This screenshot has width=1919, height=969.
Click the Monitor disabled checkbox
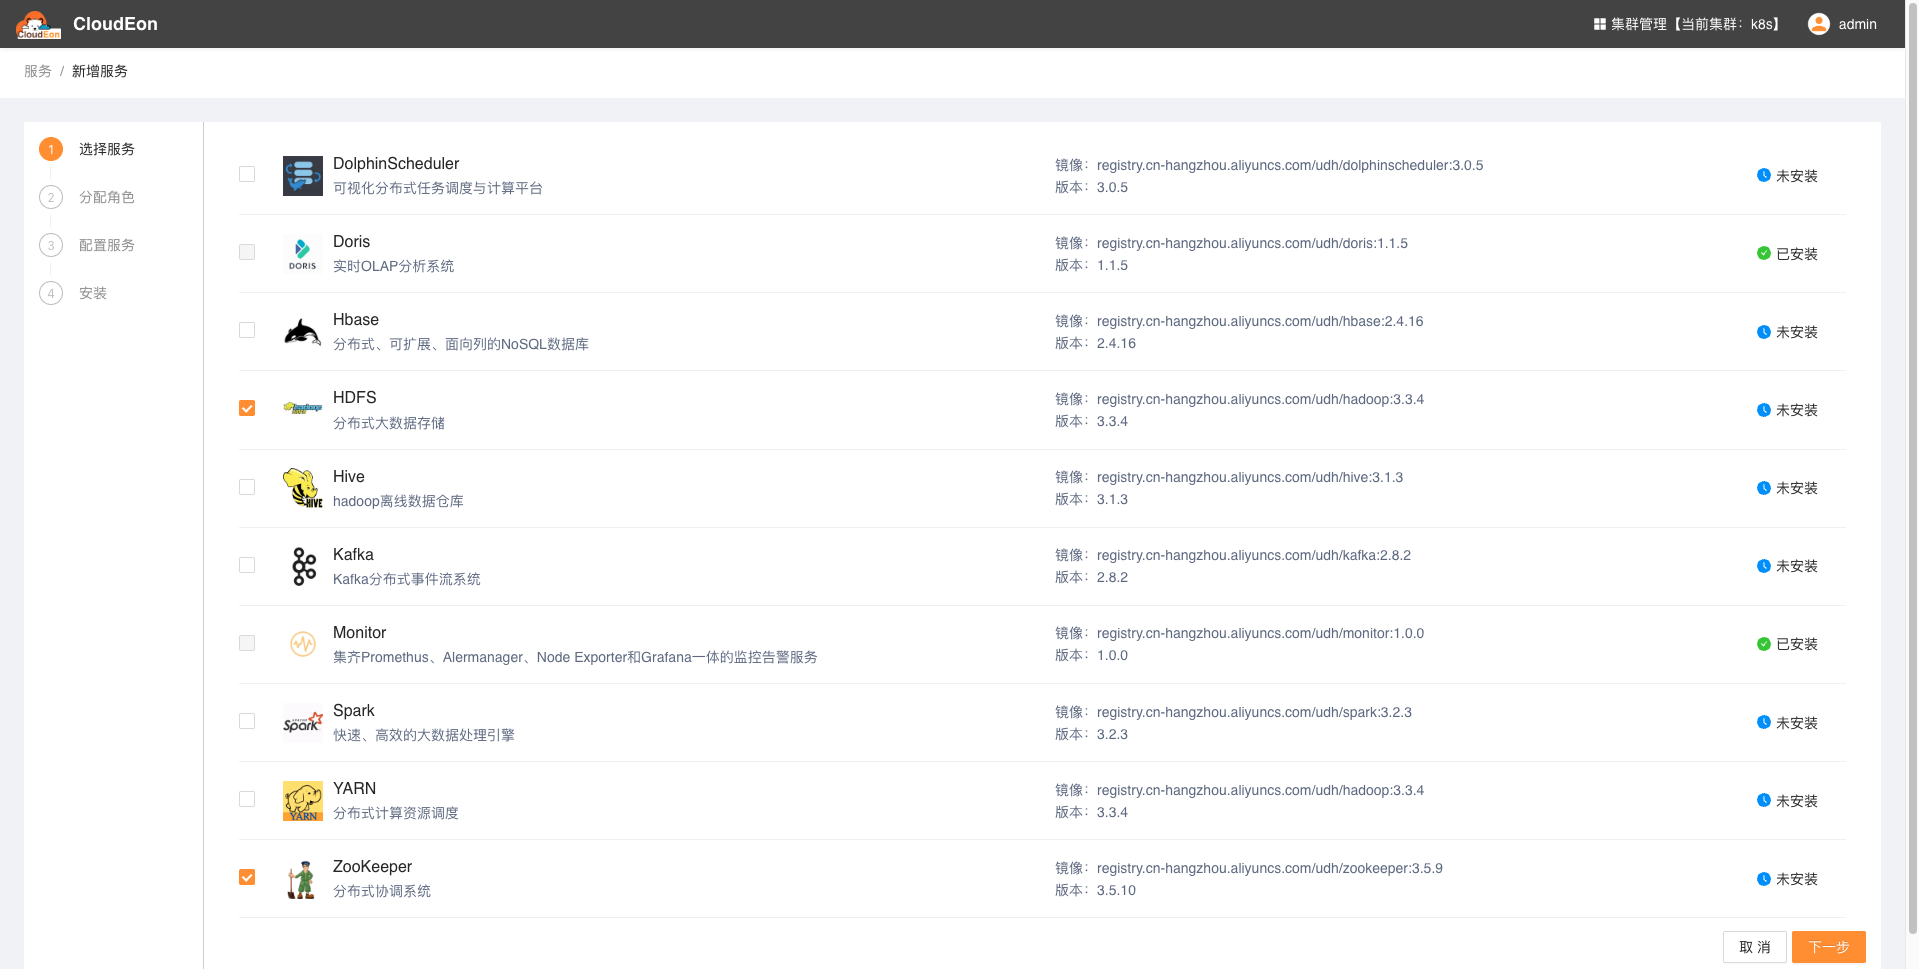247,643
